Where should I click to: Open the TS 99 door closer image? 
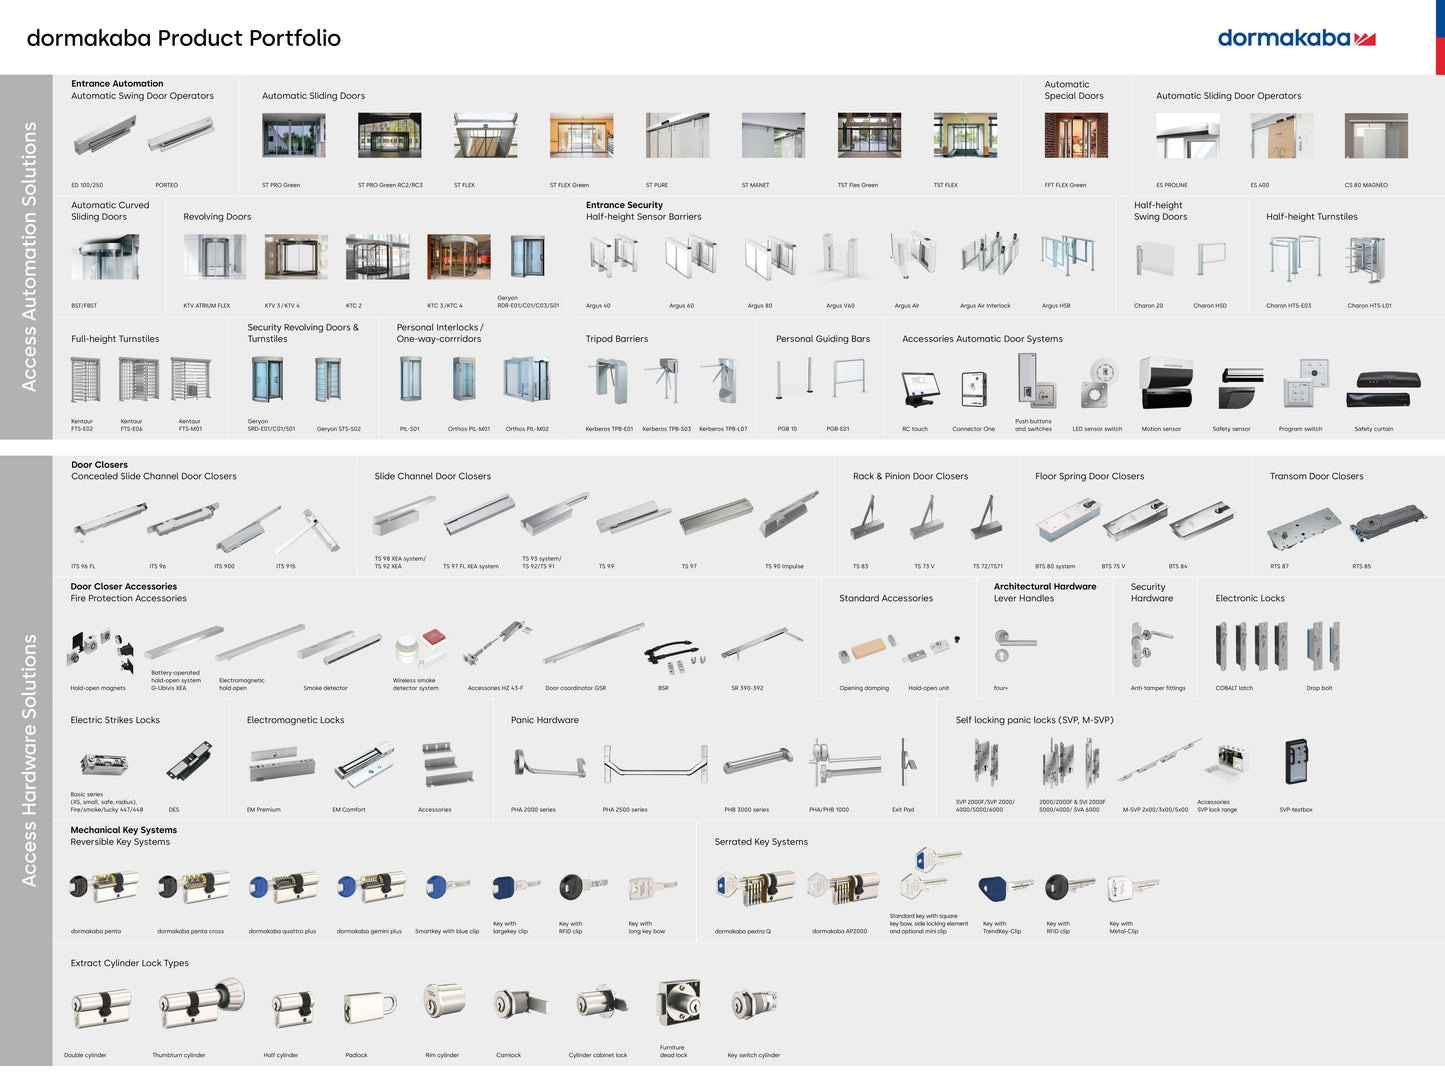coord(634,520)
